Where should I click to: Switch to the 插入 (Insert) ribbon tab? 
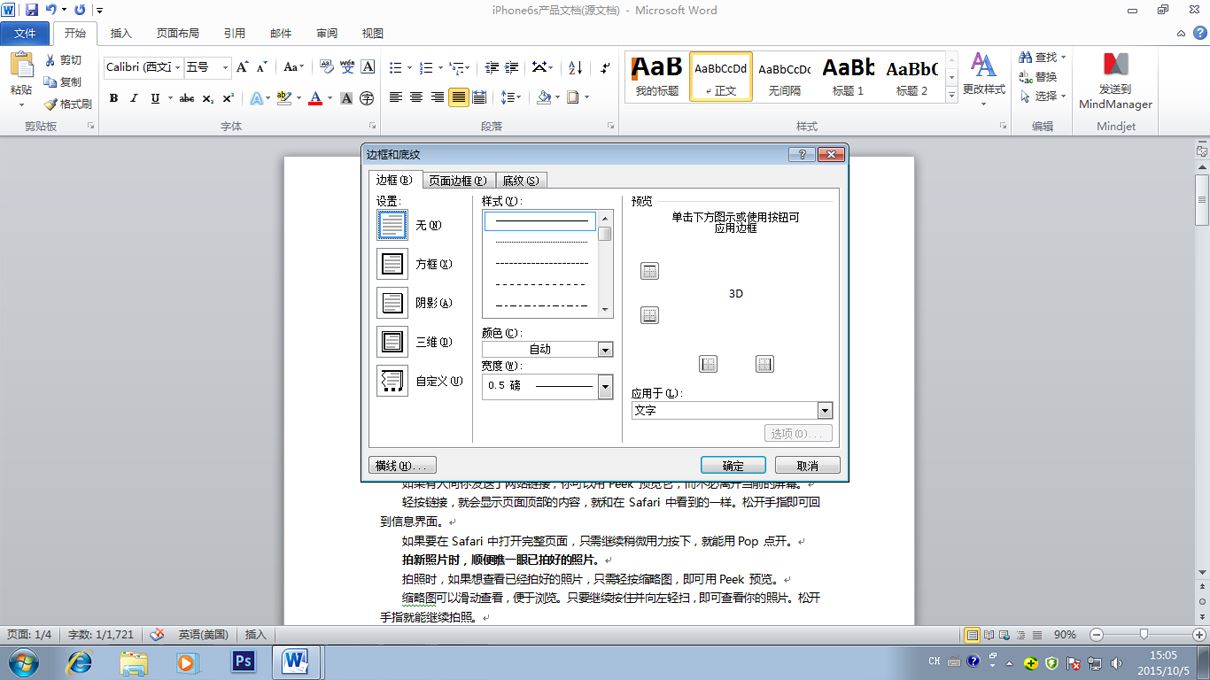[121, 33]
